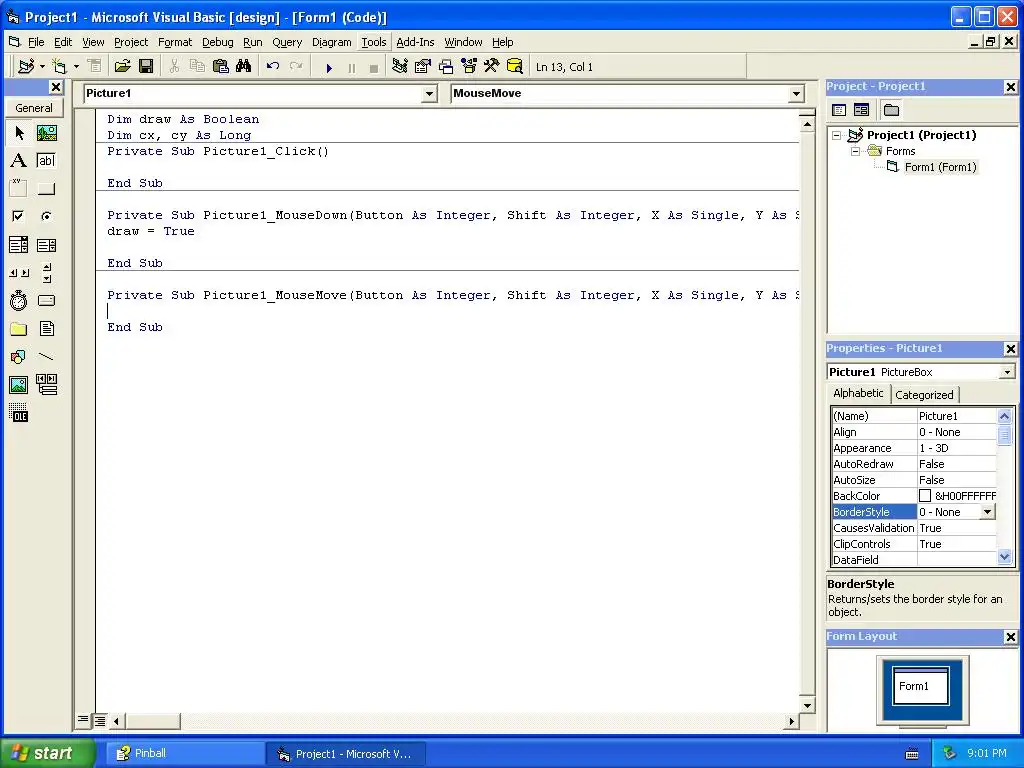Screen dimensions: 1024x768
Task: Open the Picture1 PictureBox properties object dropdown
Action: click(1007, 372)
